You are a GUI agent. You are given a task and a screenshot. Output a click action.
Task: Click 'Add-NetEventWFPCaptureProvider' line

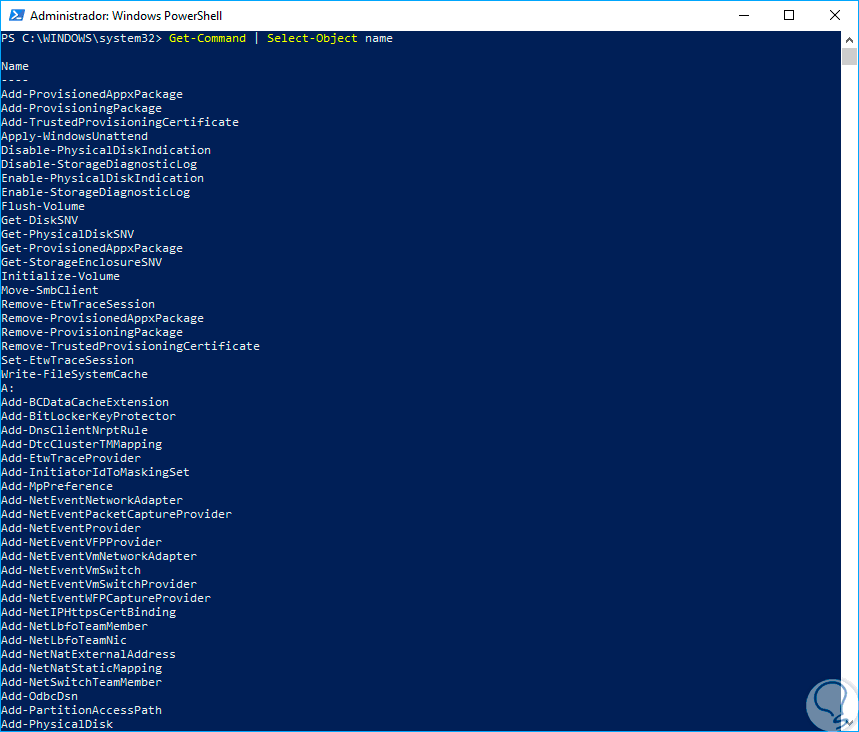point(106,598)
